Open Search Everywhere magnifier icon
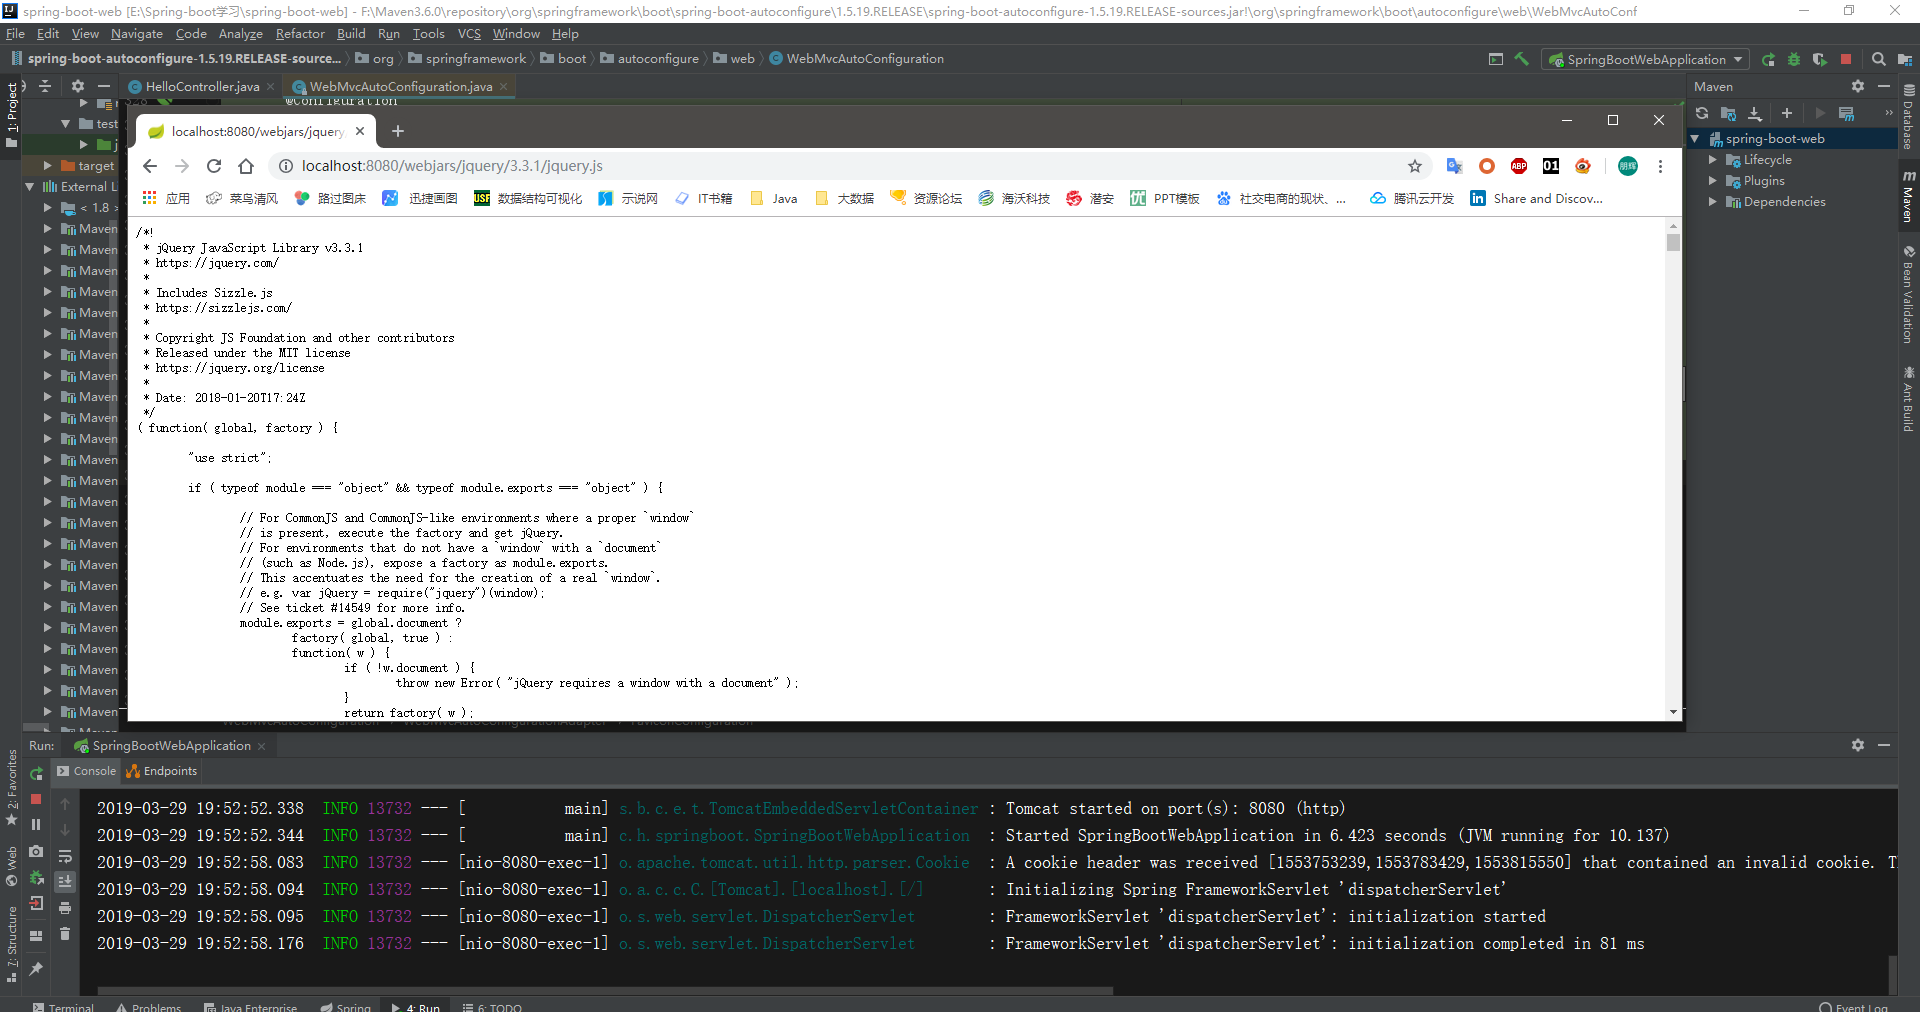 pyautogui.click(x=1879, y=59)
